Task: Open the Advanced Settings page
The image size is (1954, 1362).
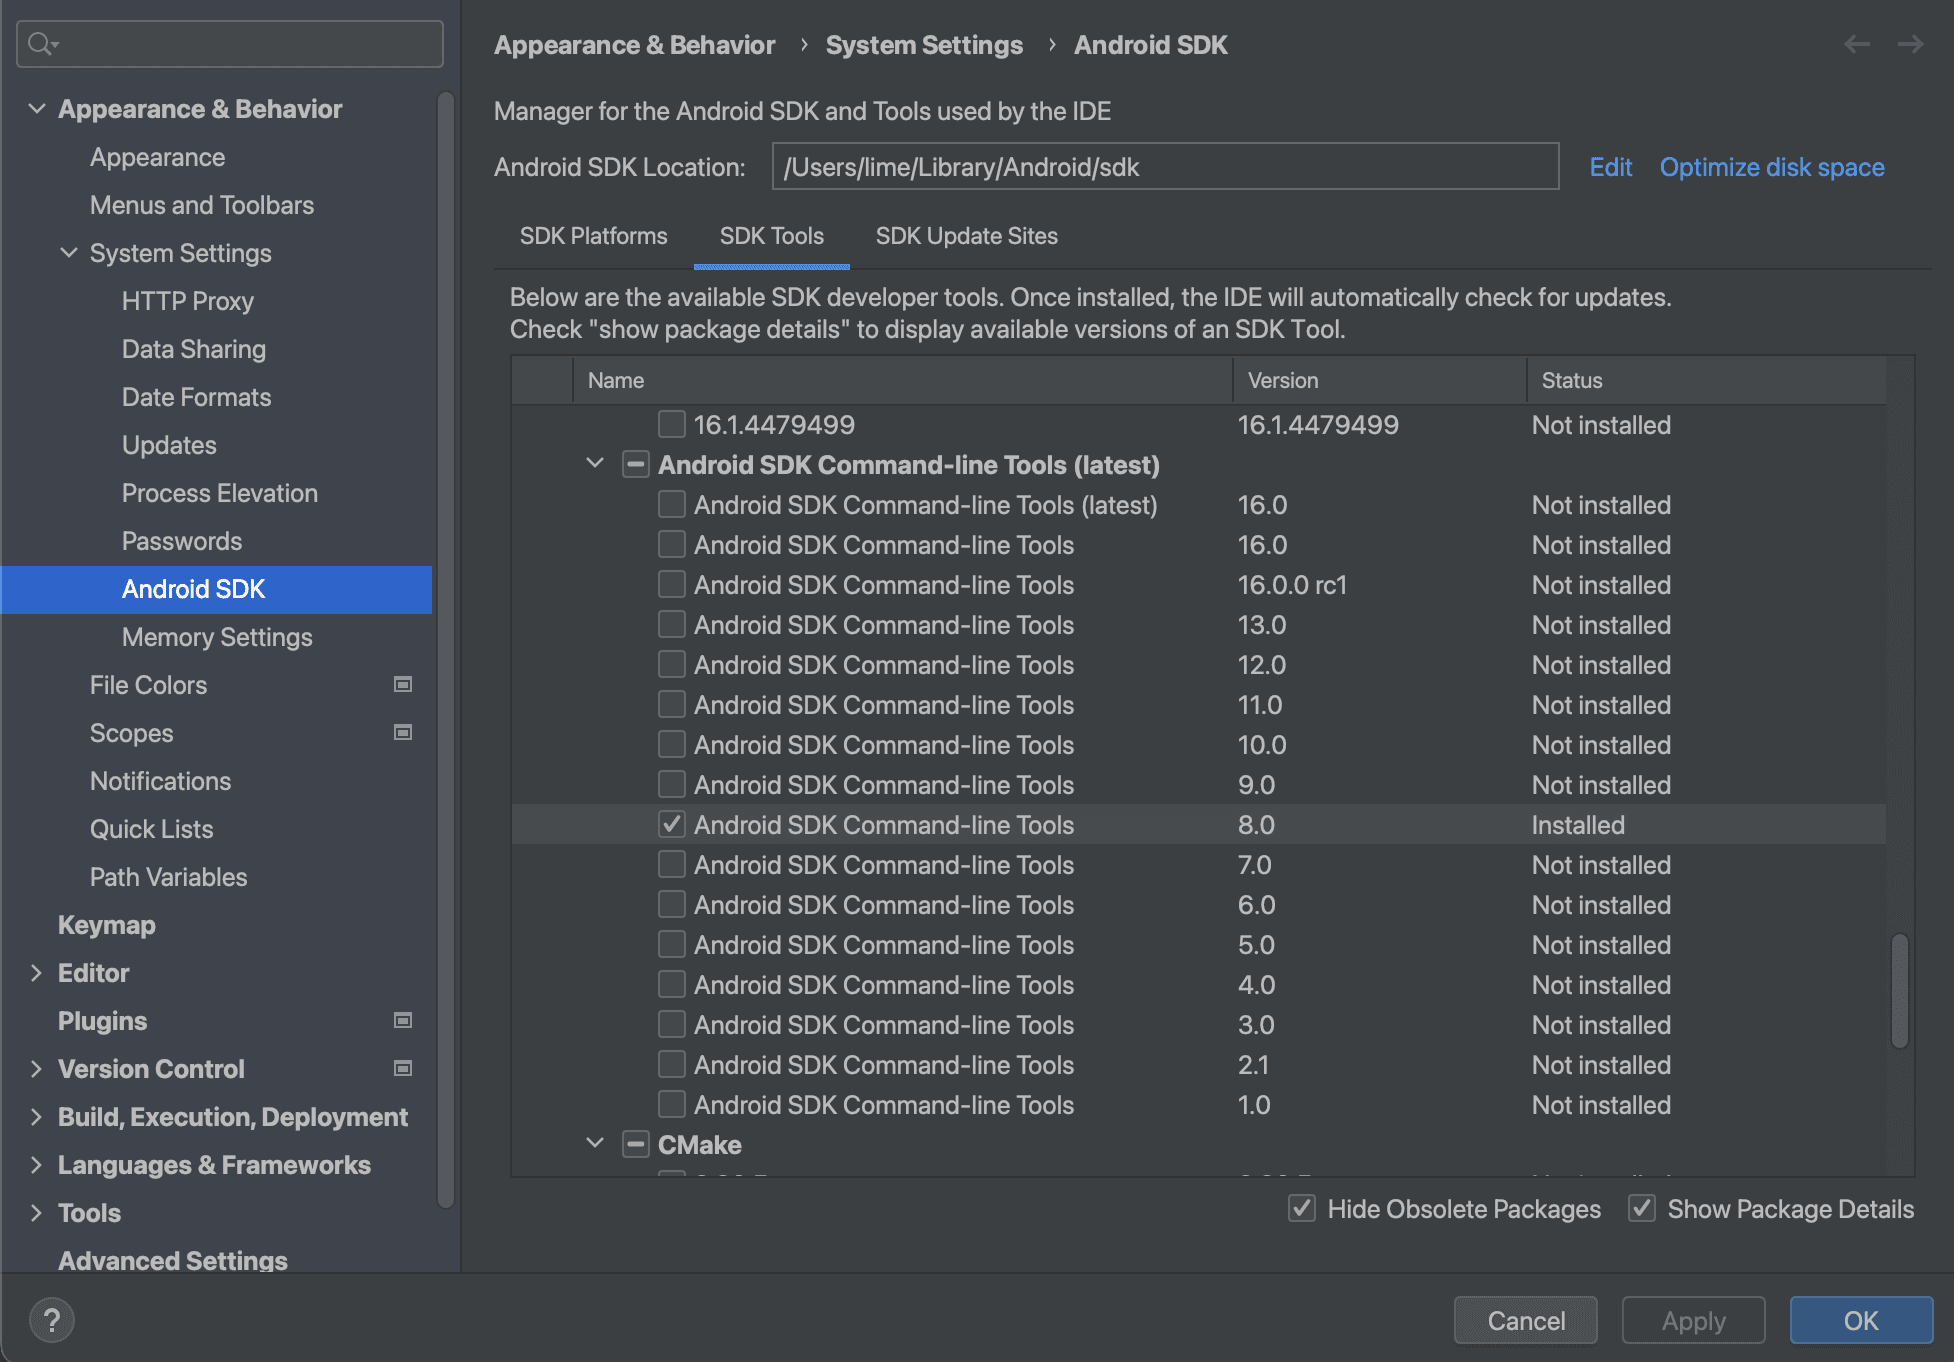Action: coord(172,1260)
